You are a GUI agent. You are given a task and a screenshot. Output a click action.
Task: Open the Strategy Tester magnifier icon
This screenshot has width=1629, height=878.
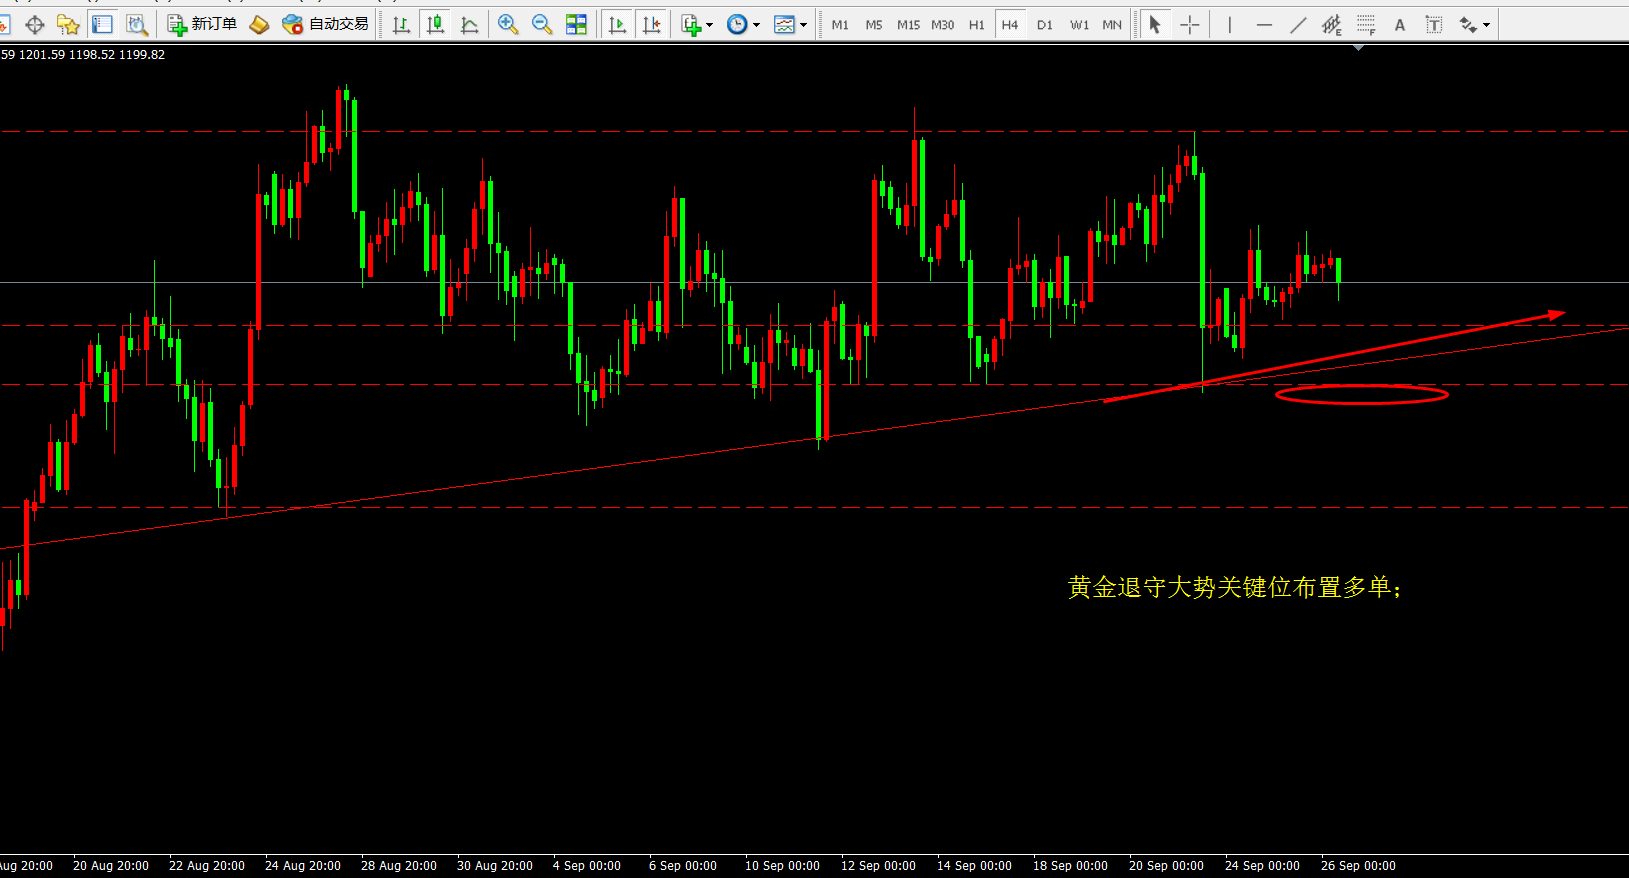pos(136,24)
